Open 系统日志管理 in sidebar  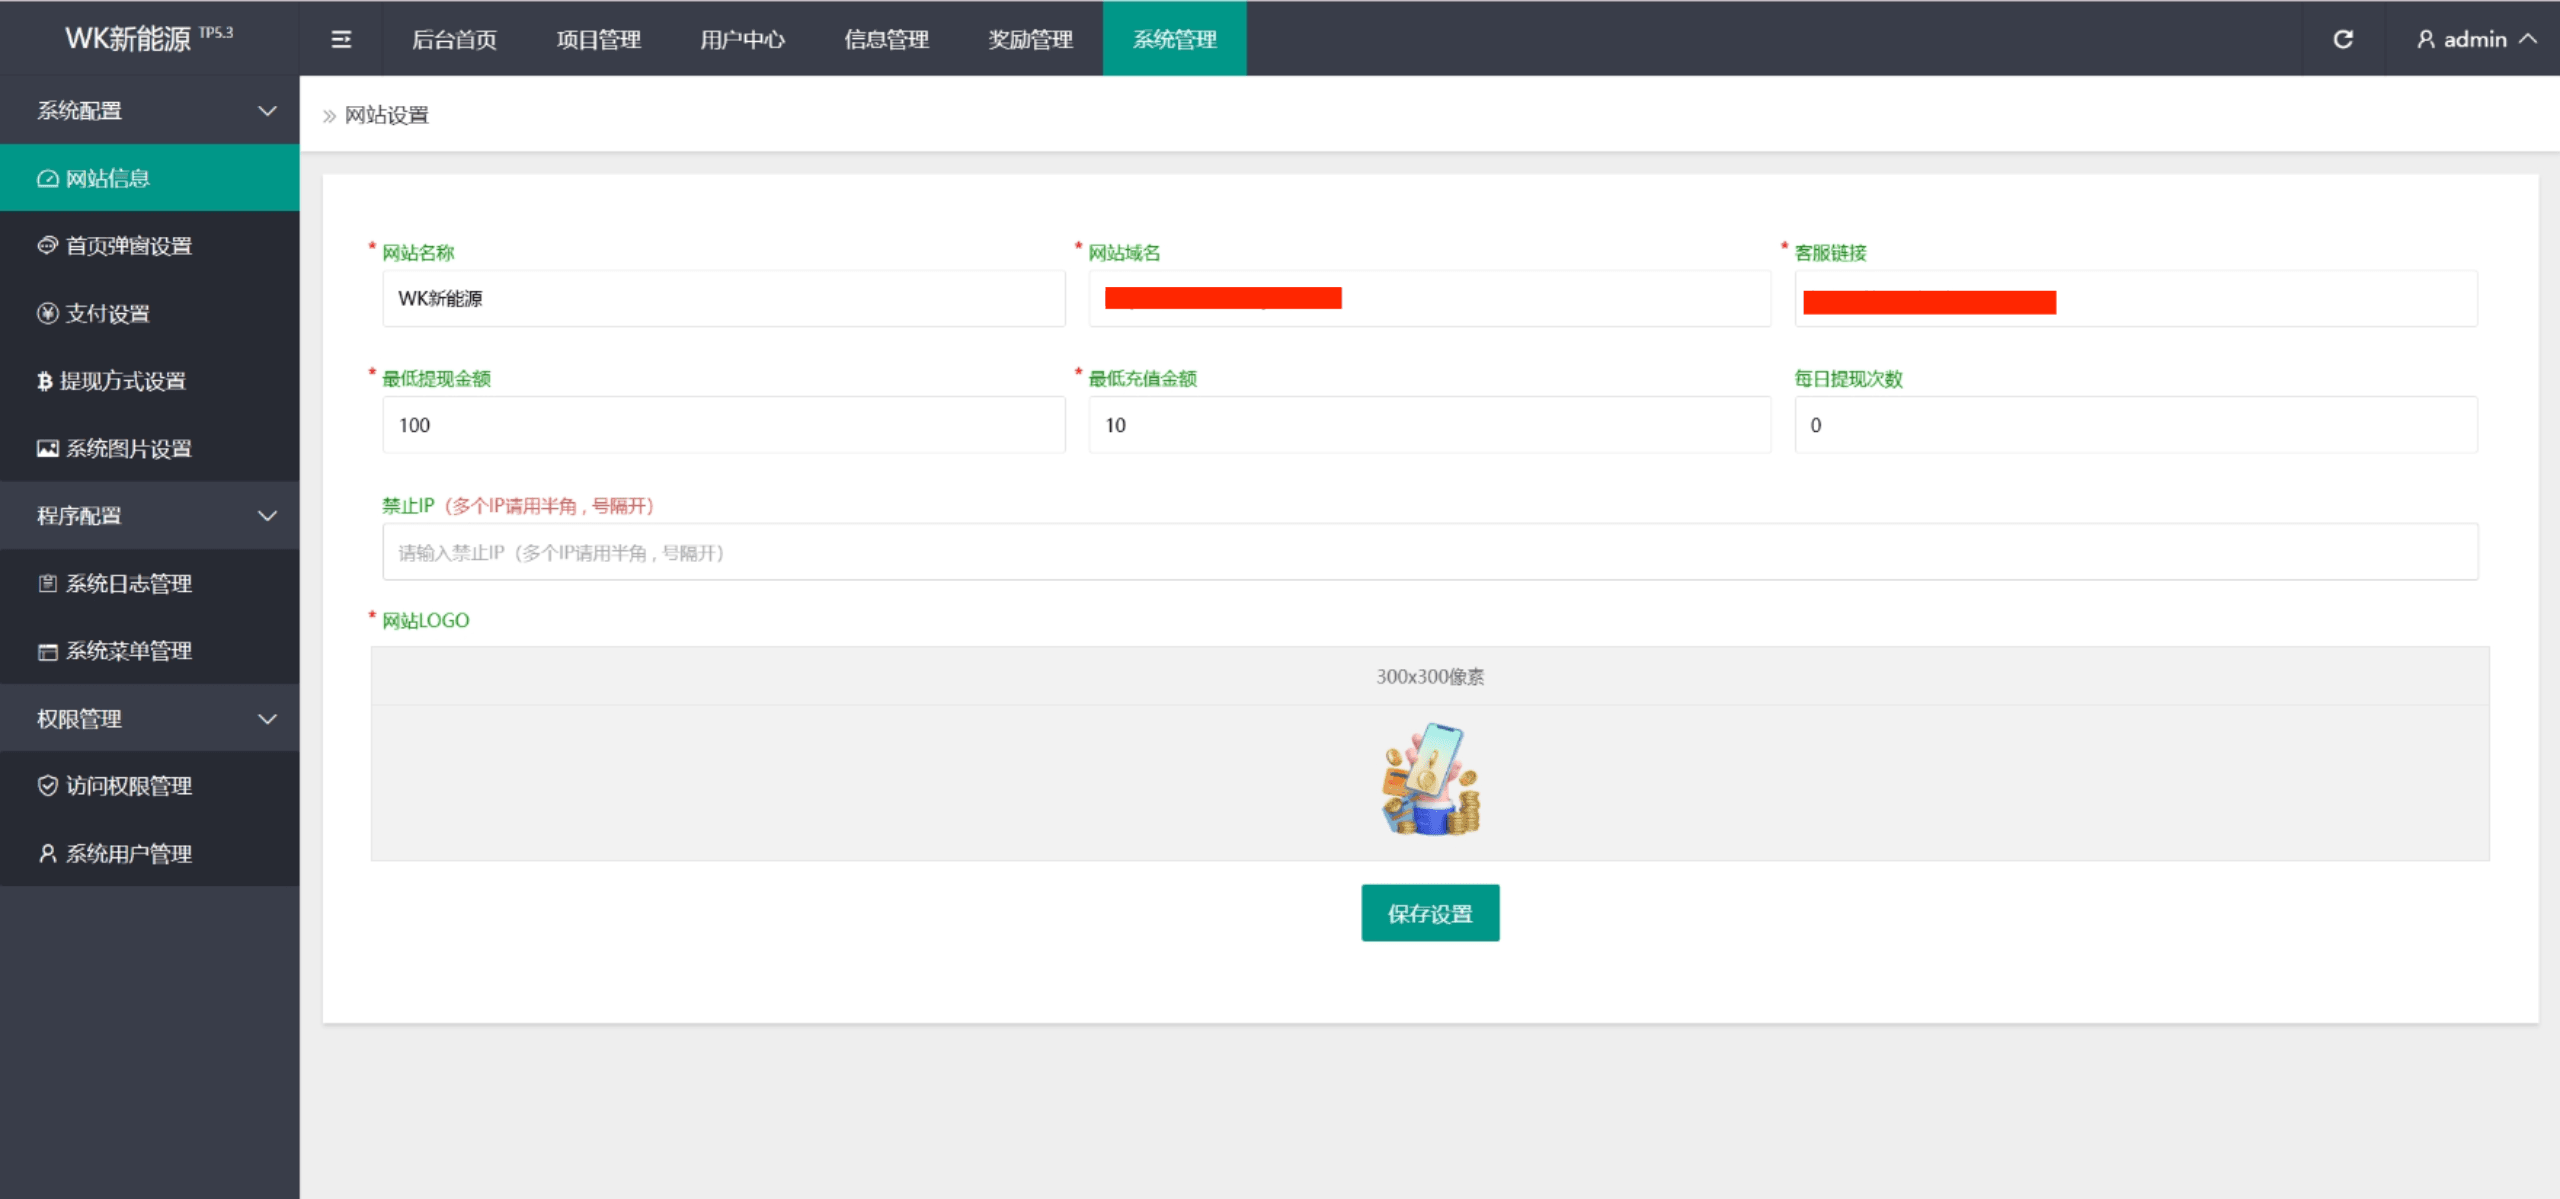click(129, 584)
